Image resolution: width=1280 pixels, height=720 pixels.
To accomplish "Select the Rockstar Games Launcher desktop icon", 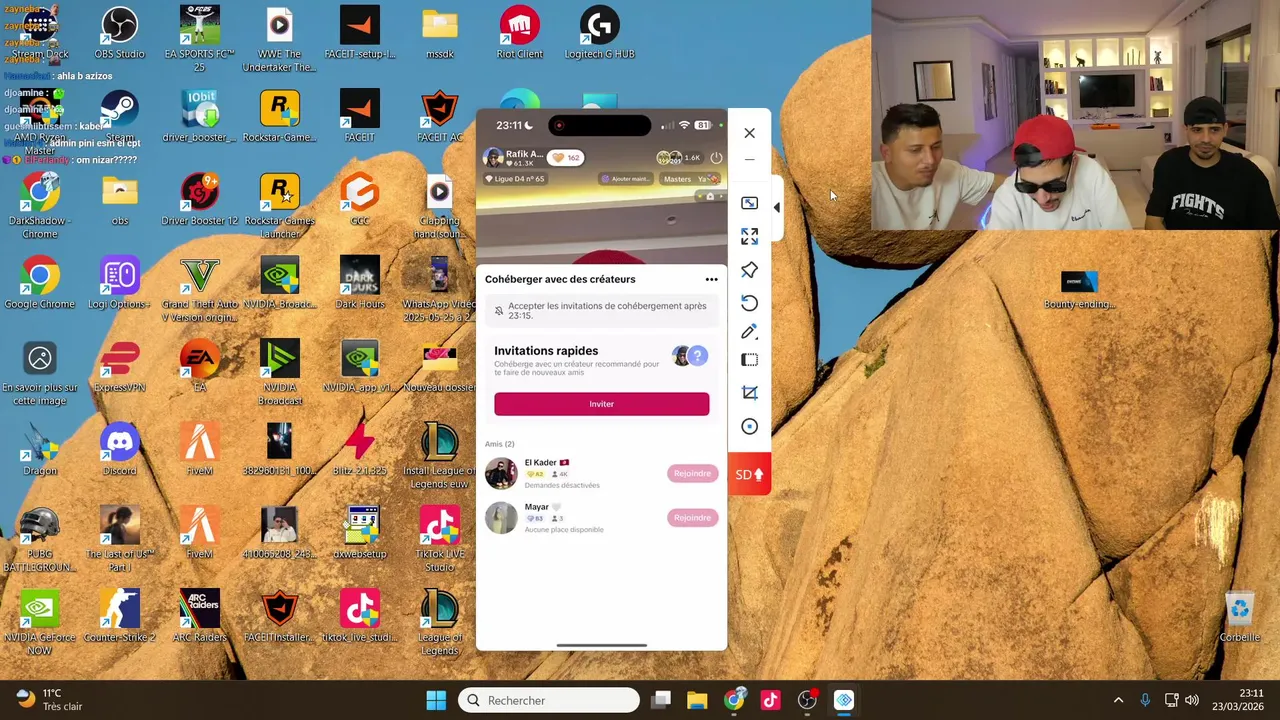I will (280, 207).
